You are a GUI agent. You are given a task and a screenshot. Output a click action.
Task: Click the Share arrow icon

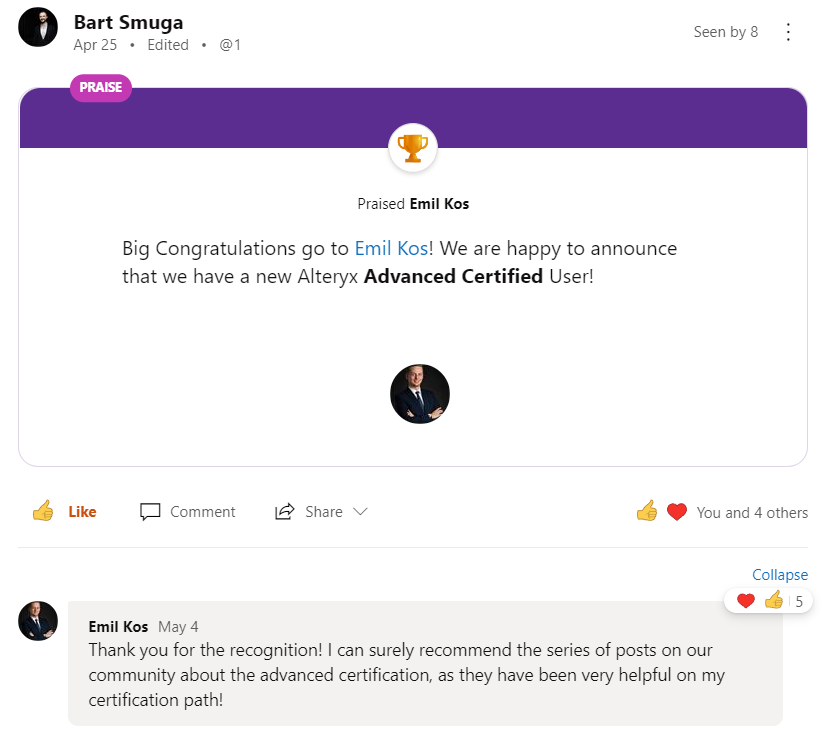point(285,512)
